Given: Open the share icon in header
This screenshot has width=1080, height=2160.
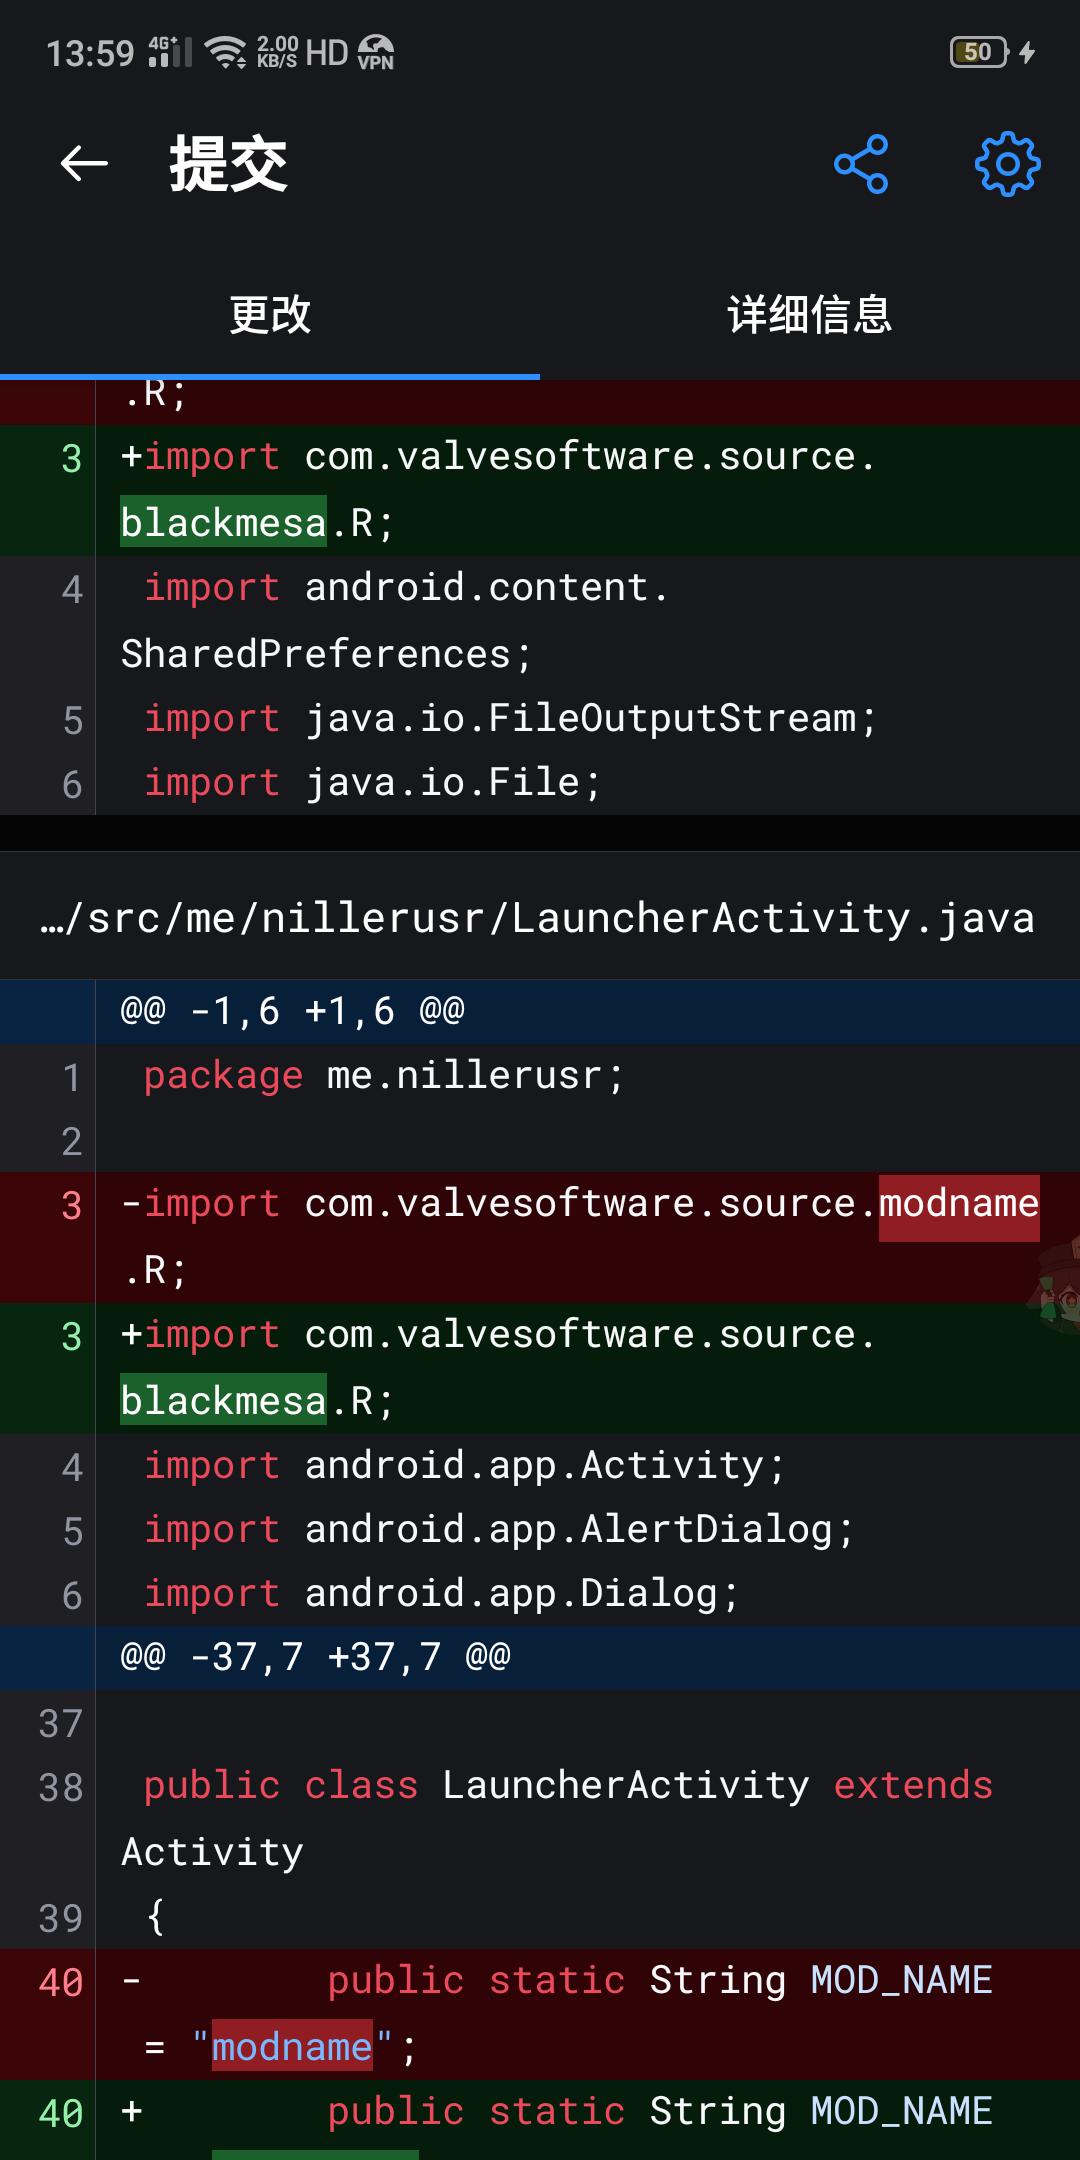Looking at the screenshot, I should tap(861, 164).
